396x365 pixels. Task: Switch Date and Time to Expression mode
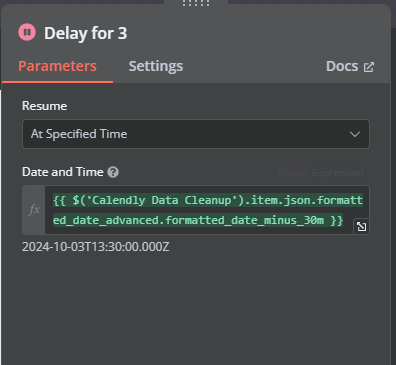pos(338,173)
